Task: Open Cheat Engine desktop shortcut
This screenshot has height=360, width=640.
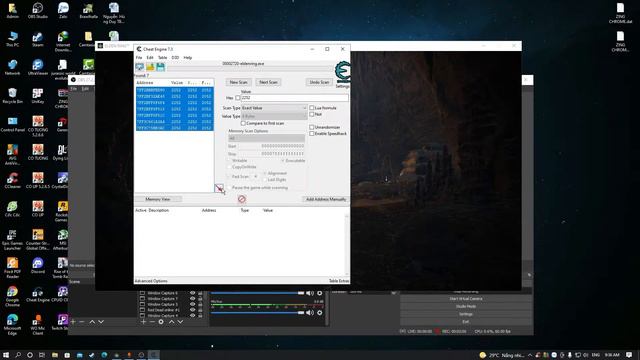Action: point(38,294)
